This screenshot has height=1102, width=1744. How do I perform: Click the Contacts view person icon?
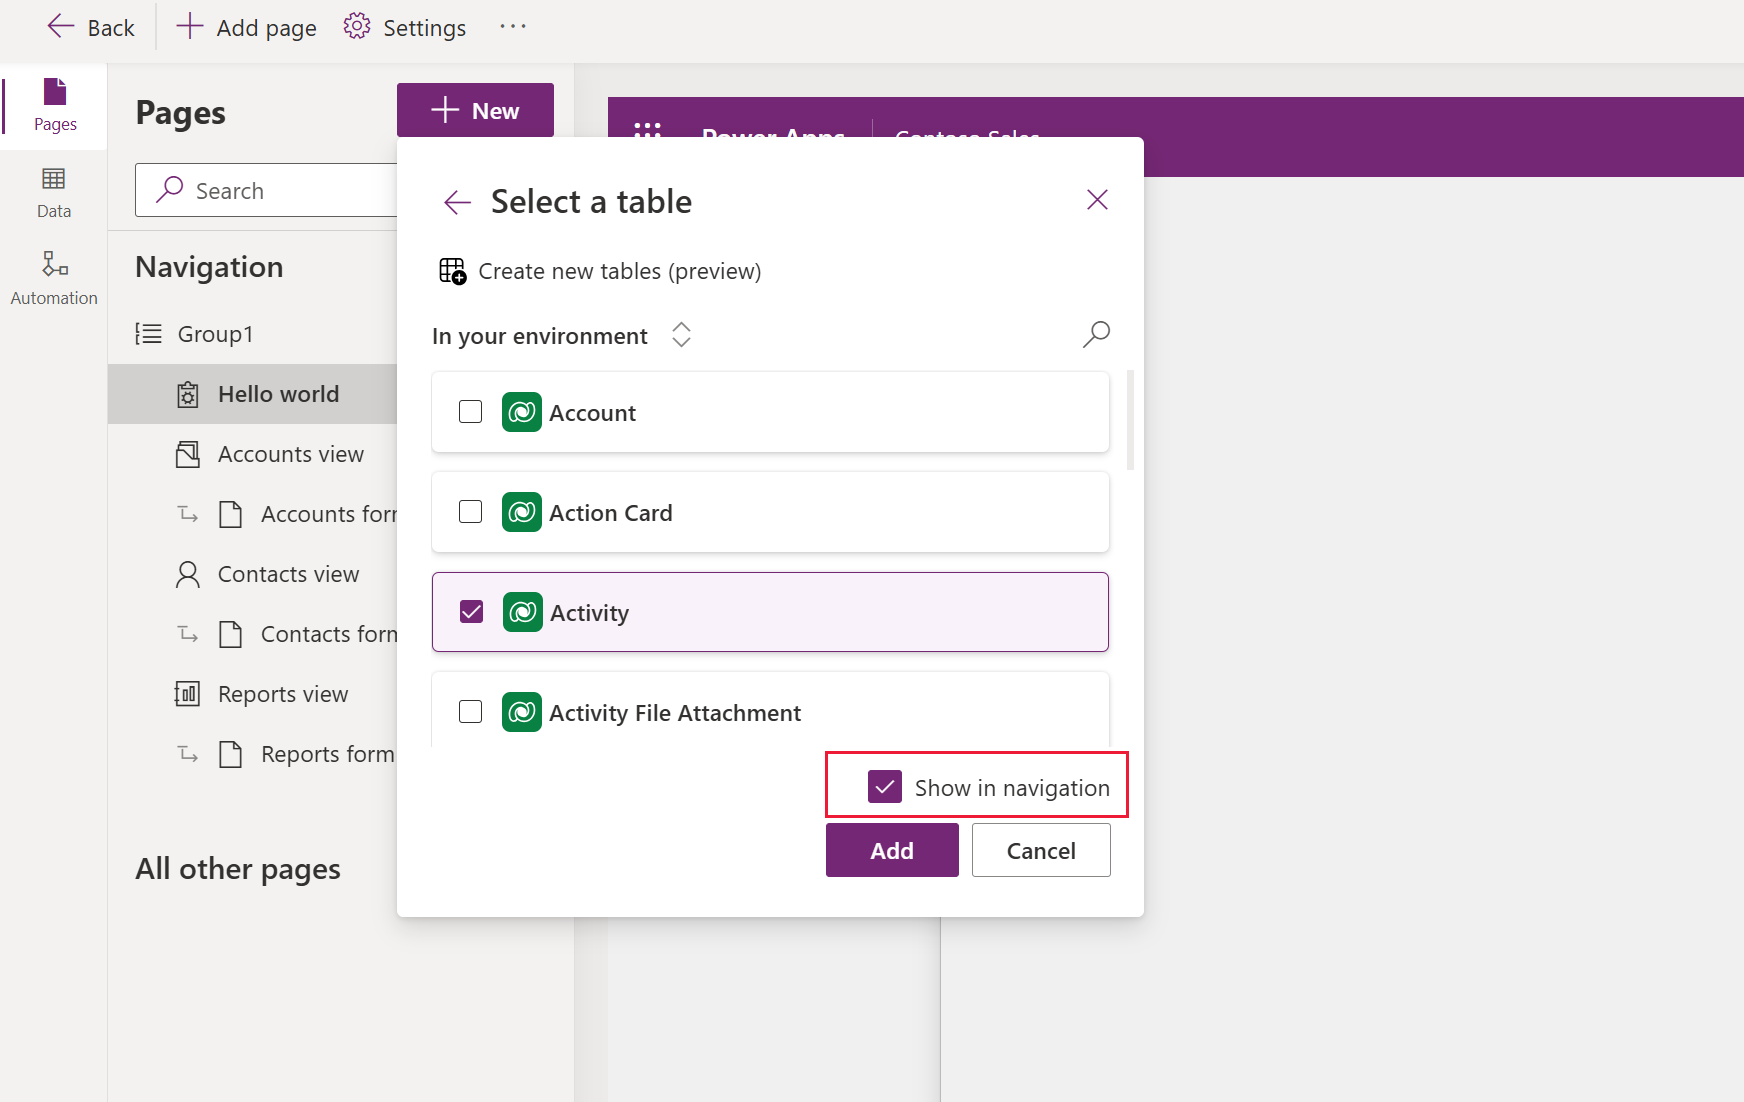pos(188,573)
